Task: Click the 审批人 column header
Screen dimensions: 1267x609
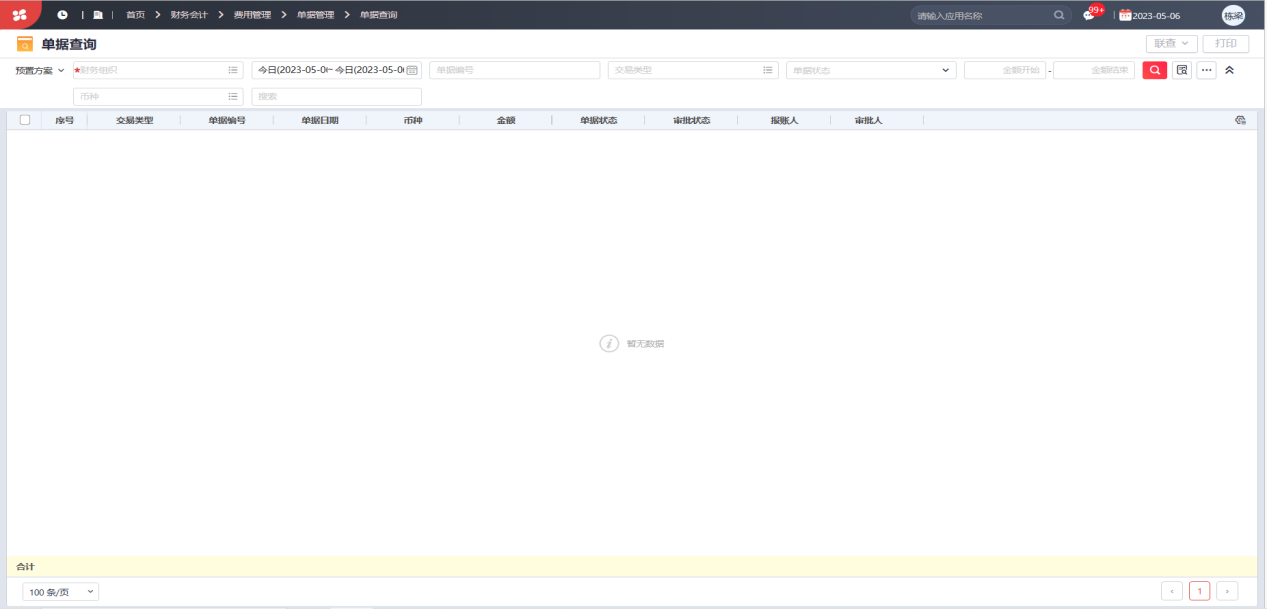Action: [868, 120]
